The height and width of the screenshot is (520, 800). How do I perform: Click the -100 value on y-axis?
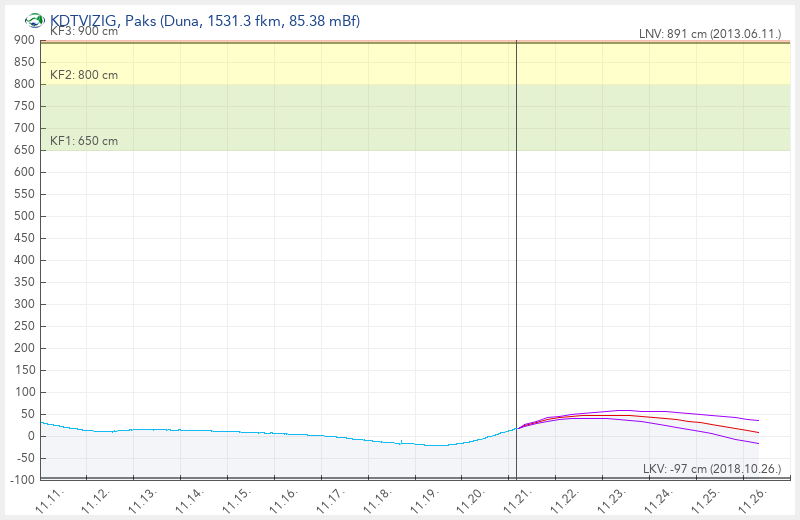(21, 480)
